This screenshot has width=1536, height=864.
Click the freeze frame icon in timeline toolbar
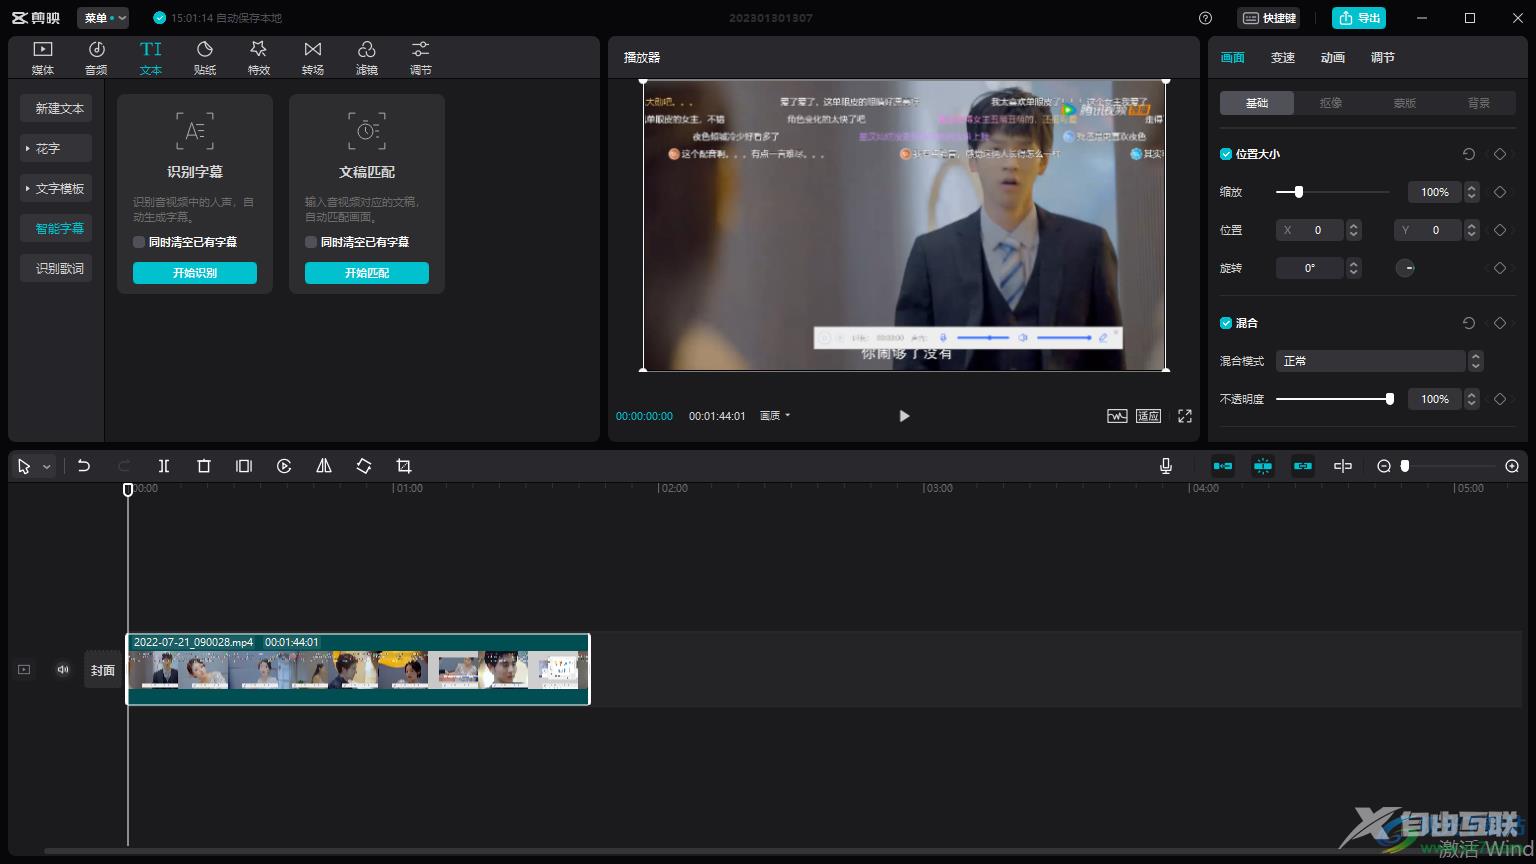pos(244,466)
